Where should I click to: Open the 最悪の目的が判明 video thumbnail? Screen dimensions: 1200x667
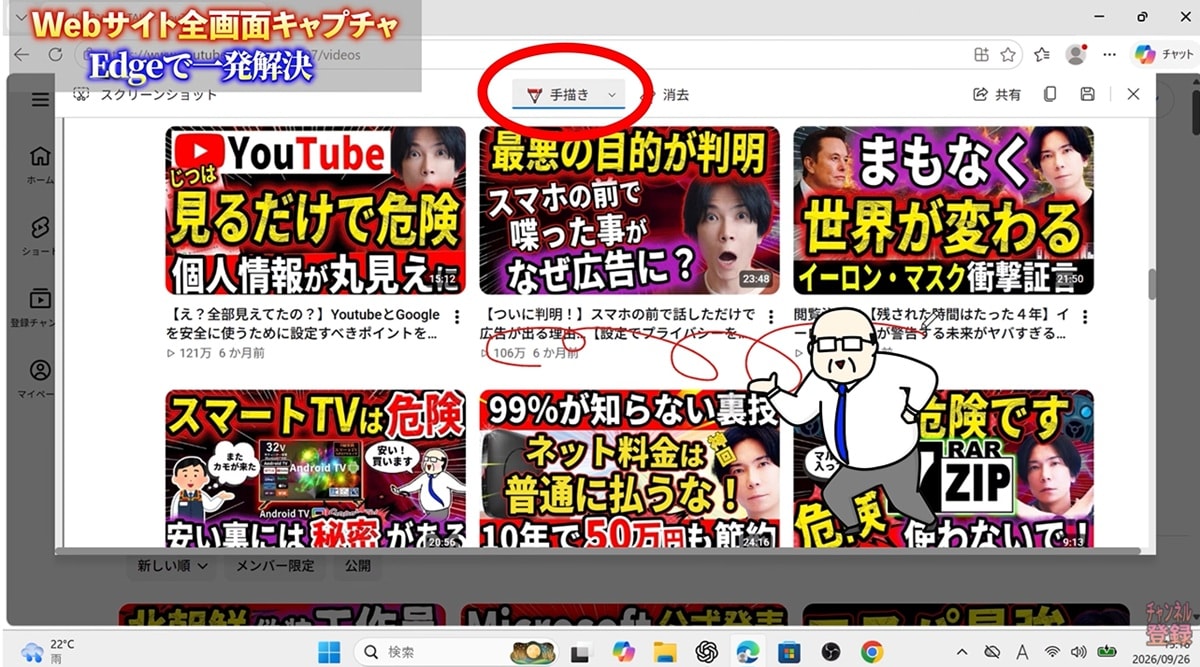629,210
